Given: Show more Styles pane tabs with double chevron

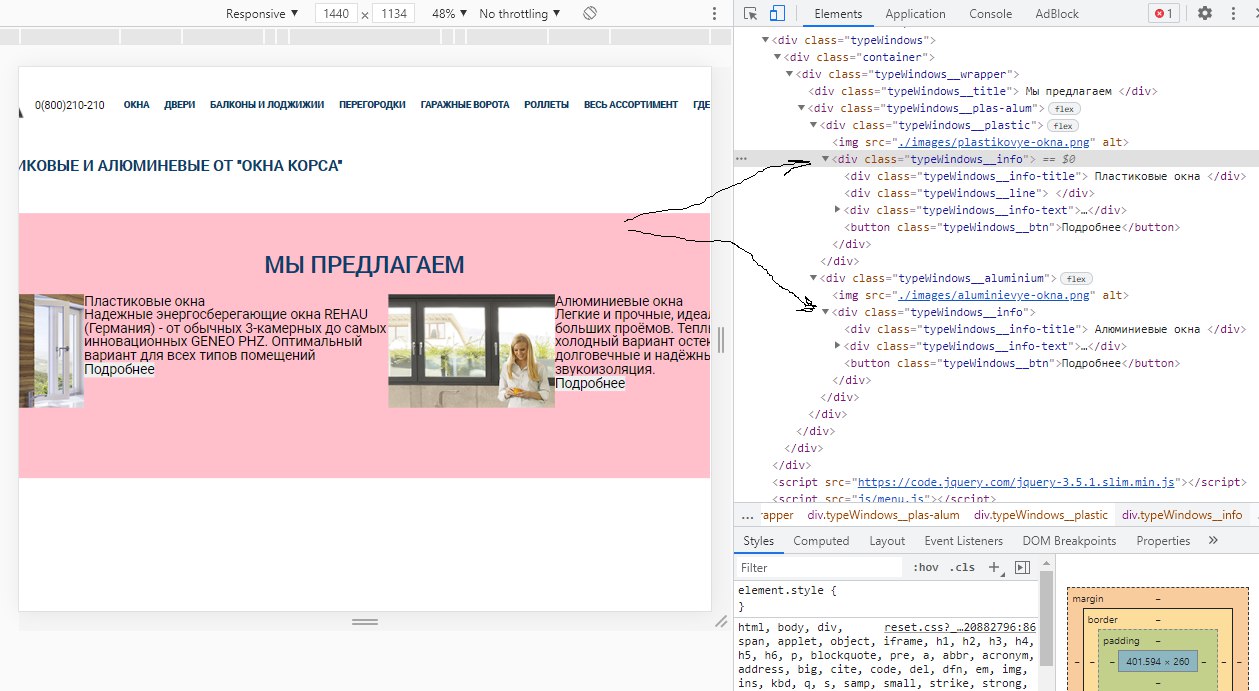Looking at the screenshot, I should coord(1213,540).
